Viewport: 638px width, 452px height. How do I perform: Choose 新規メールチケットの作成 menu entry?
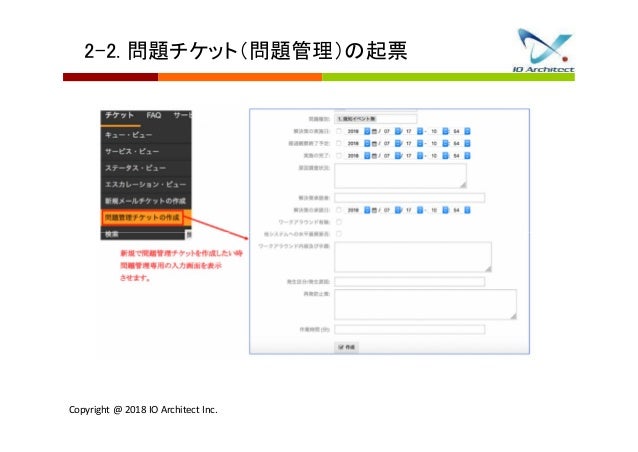146,201
